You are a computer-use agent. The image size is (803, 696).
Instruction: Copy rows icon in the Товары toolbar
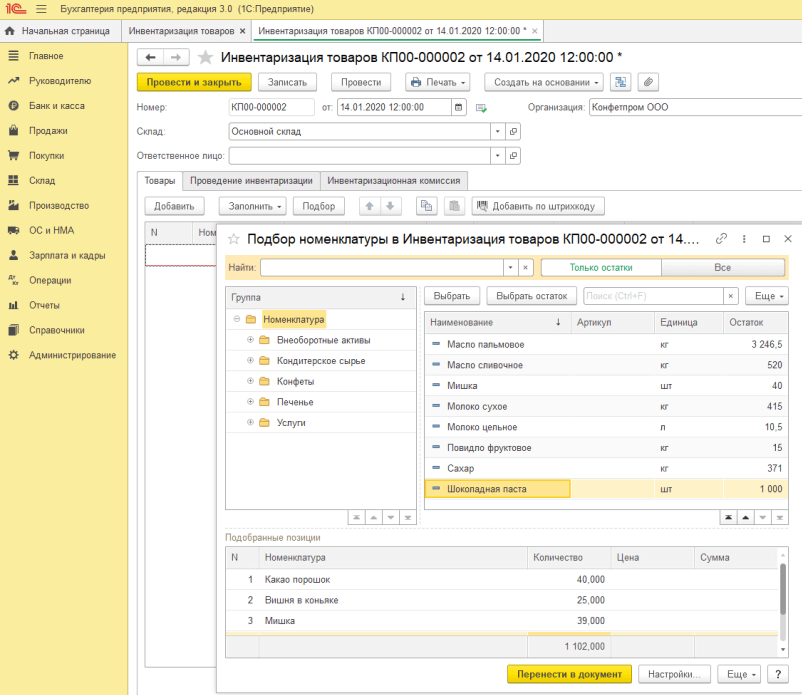[426, 206]
